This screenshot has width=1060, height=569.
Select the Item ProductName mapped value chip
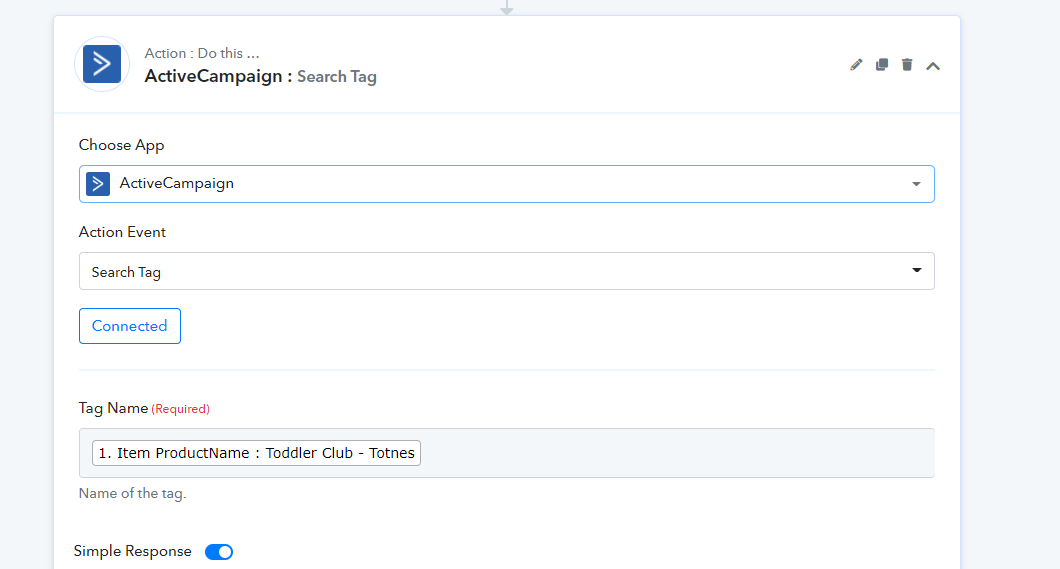pyautogui.click(x=256, y=453)
